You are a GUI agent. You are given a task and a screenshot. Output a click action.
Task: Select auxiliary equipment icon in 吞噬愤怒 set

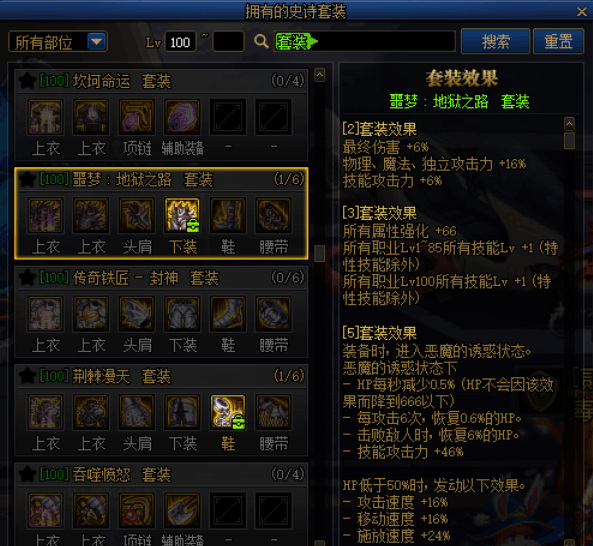click(x=182, y=510)
